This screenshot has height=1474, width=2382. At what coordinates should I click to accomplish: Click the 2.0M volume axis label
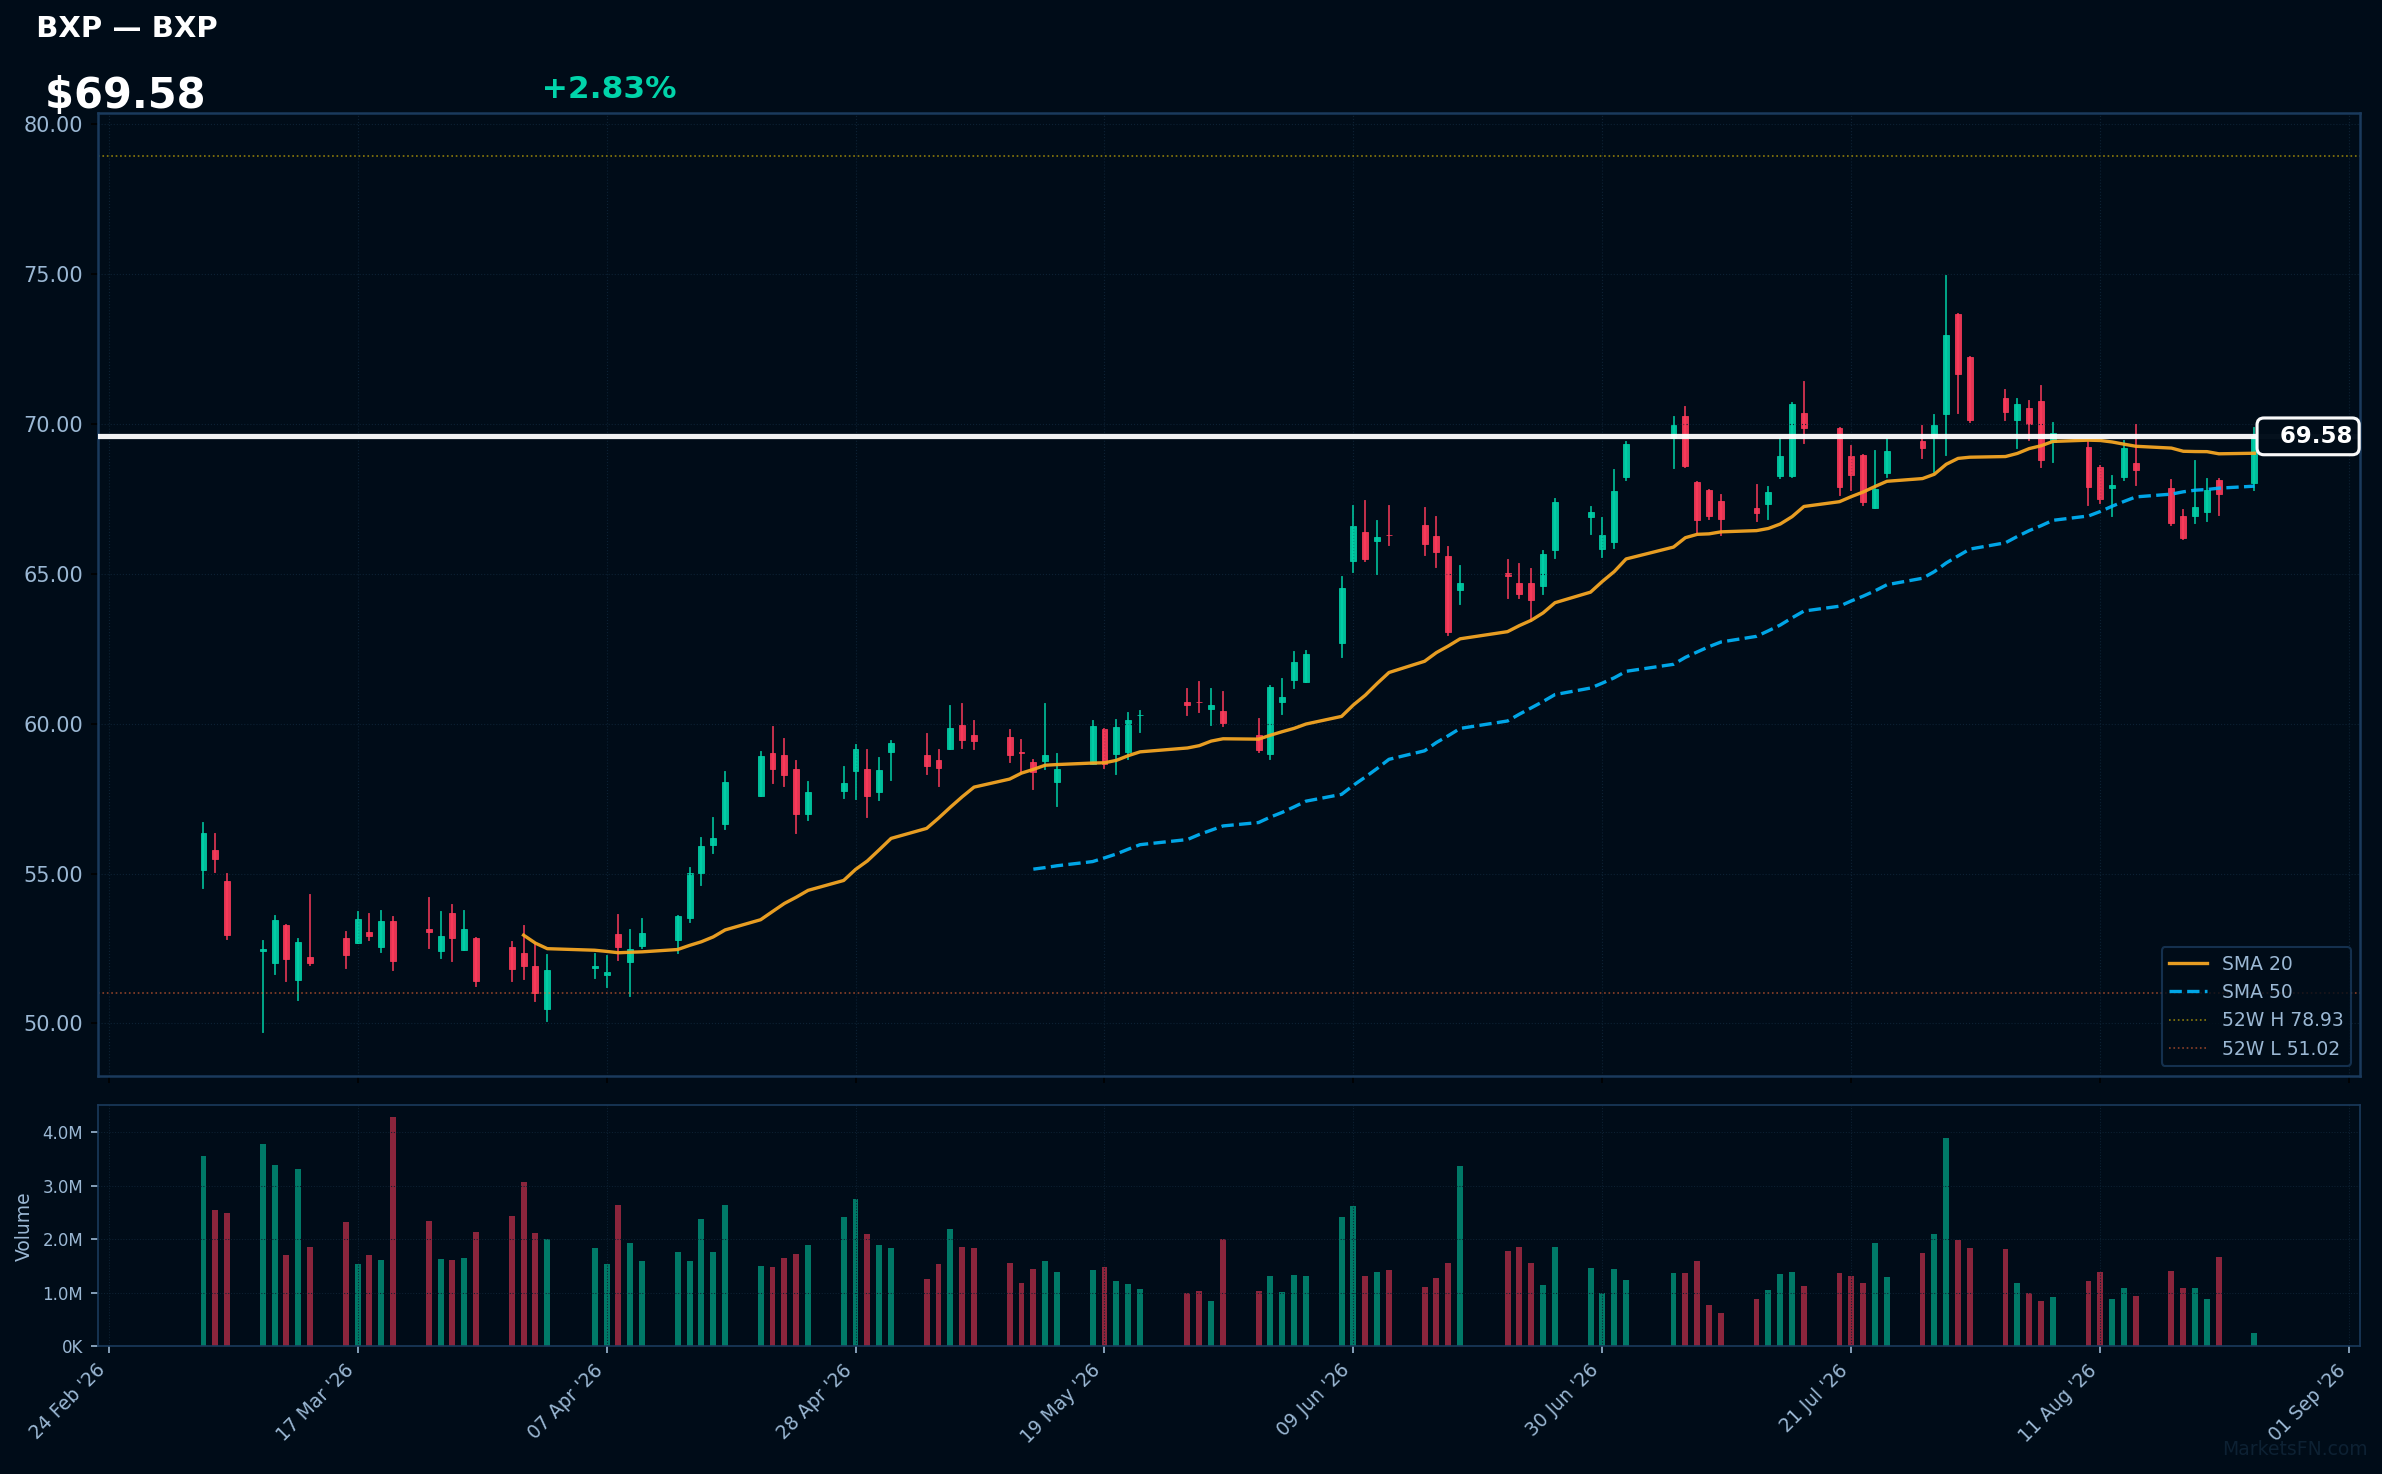click(x=62, y=1240)
